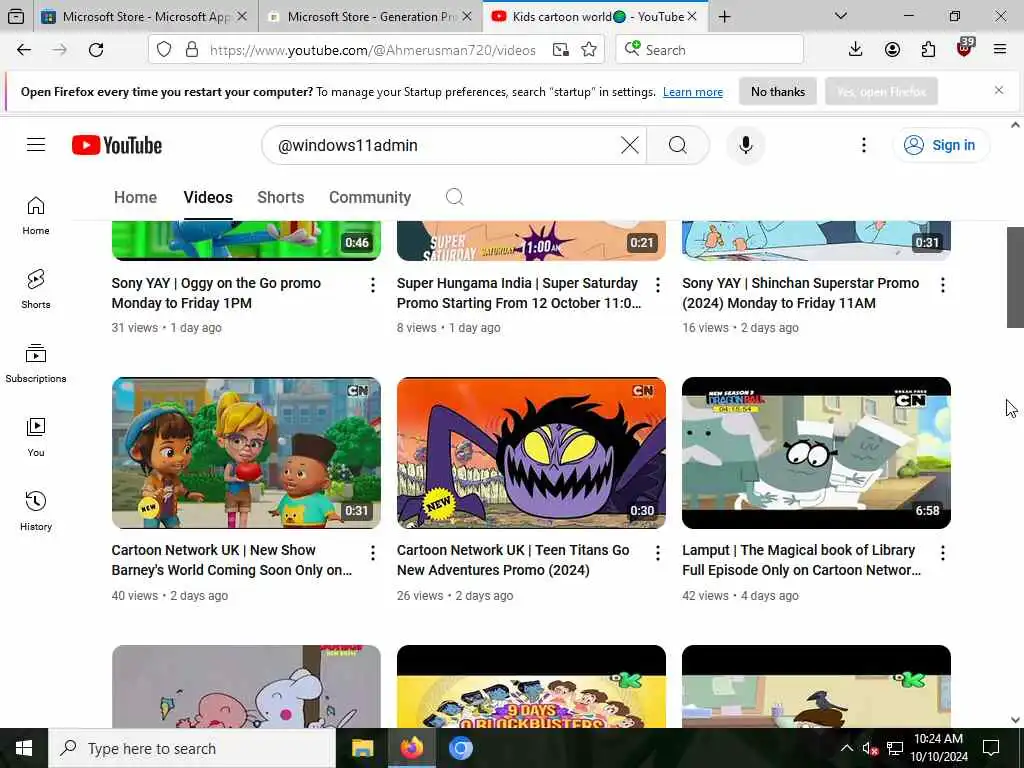
Task: Open File Explorer from the taskbar
Action: click(x=362, y=748)
